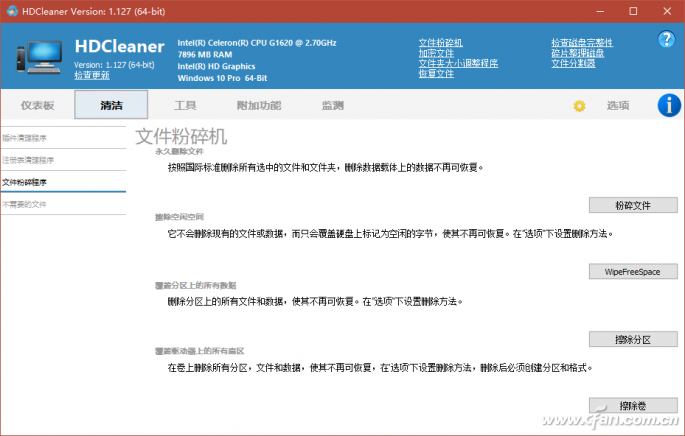Click the HDCleaner title bar app icon
The width and height of the screenshot is (685, 436).
click(x=12, y=11)
